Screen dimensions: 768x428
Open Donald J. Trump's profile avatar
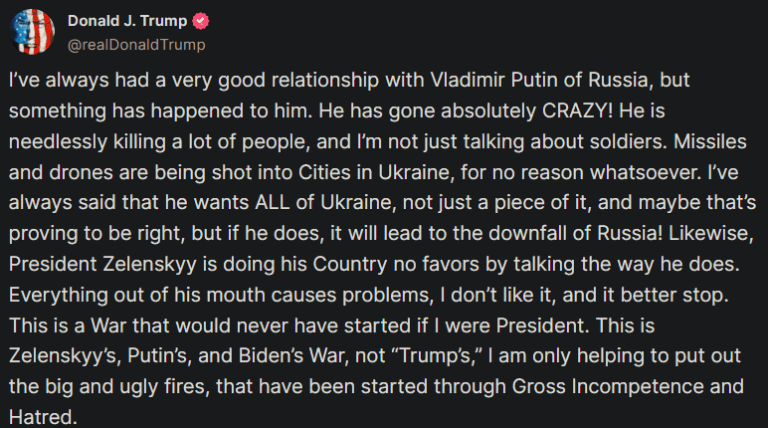tap(33, 32)
